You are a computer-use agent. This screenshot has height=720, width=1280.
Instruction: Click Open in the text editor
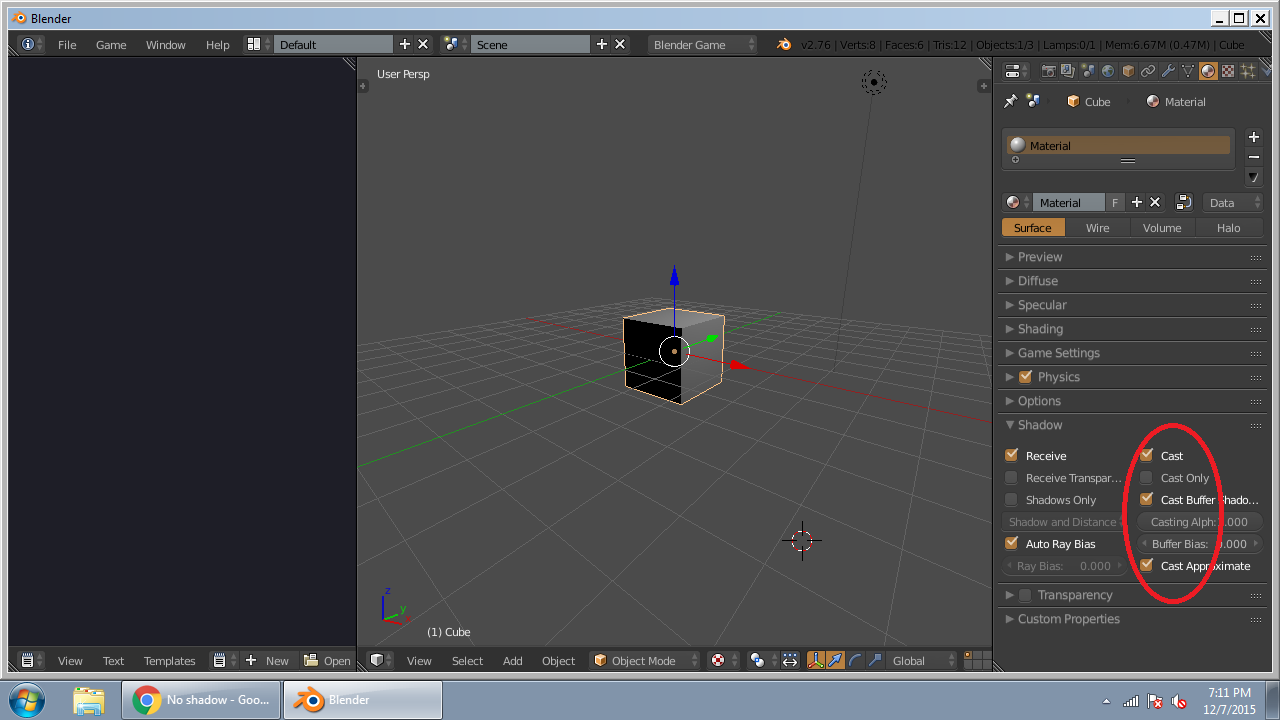(x=328, y=660)
